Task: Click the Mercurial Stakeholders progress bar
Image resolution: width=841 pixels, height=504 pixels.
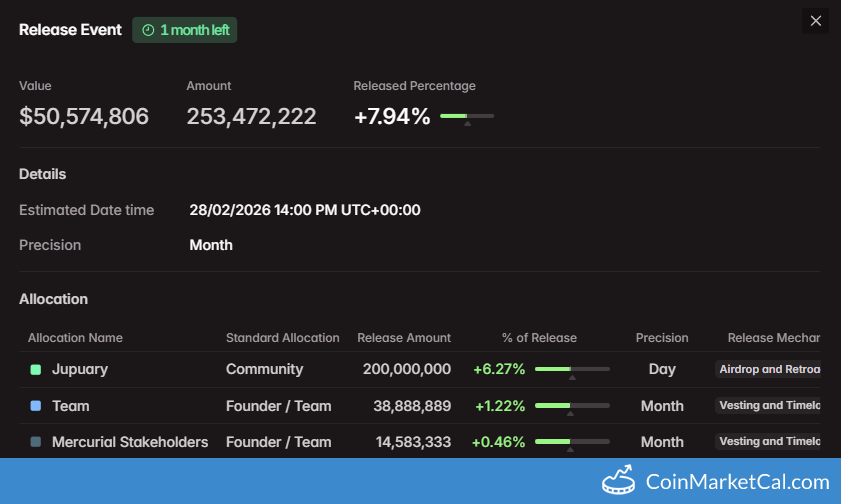Action: click(572, 441)
